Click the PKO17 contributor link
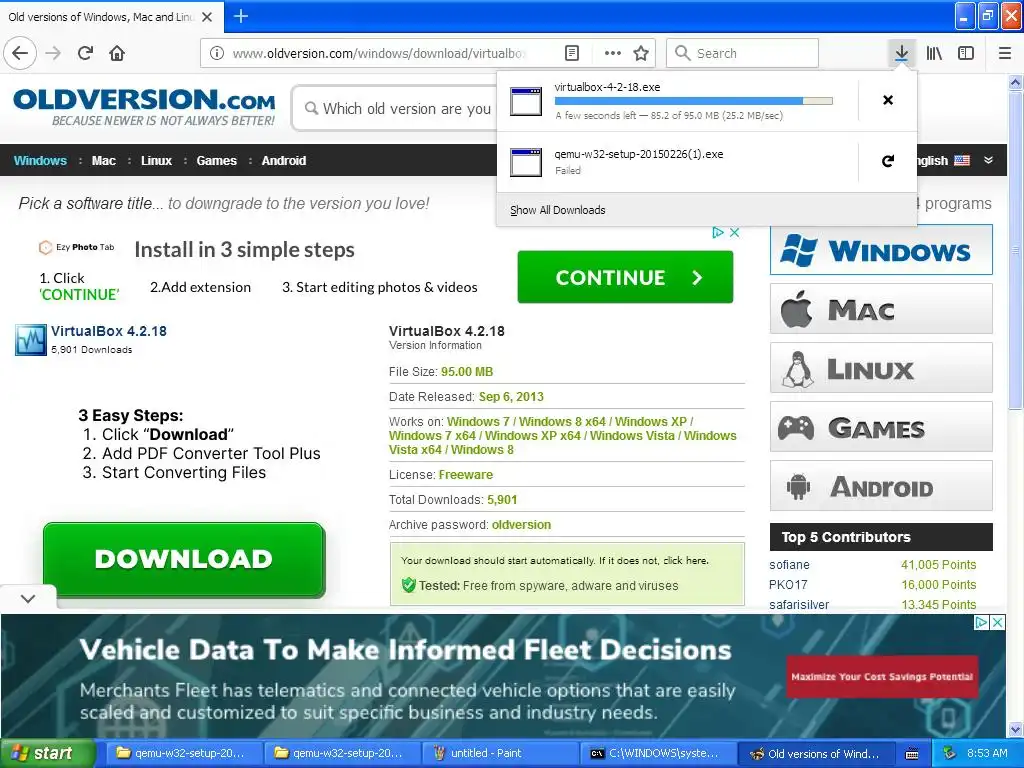 coord(788,584)
